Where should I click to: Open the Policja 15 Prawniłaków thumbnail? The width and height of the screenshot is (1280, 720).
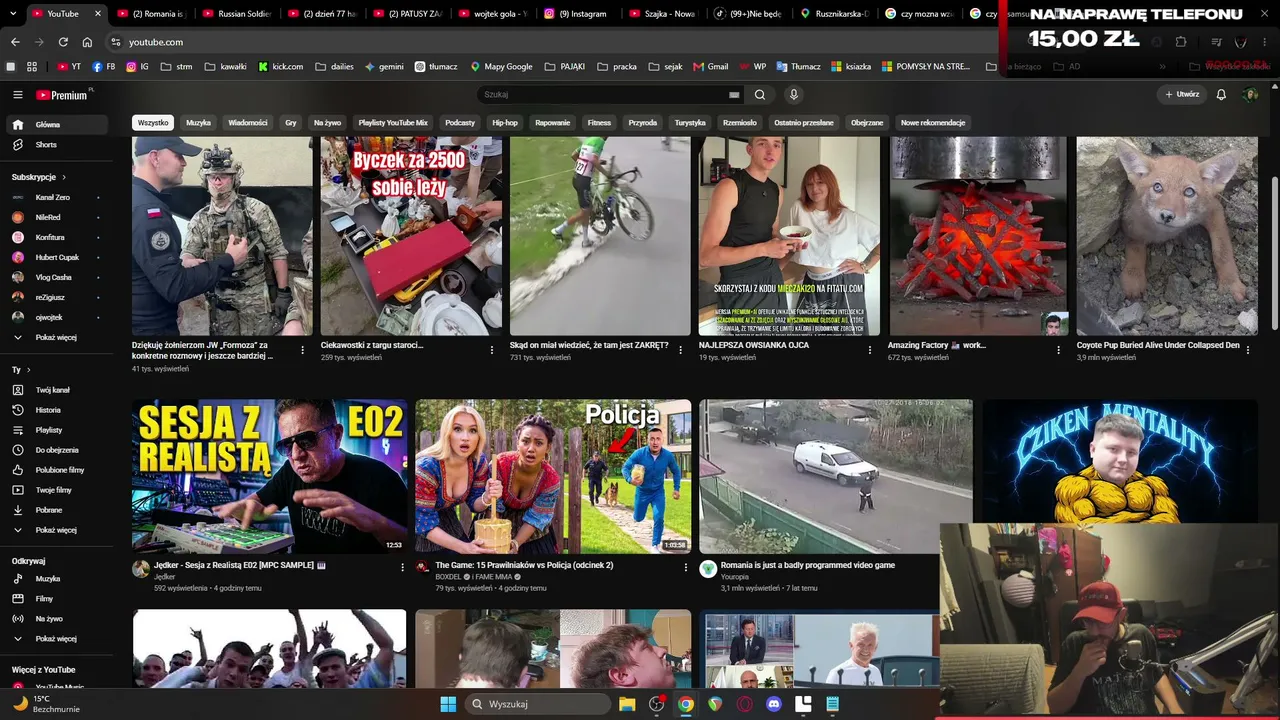553,476
